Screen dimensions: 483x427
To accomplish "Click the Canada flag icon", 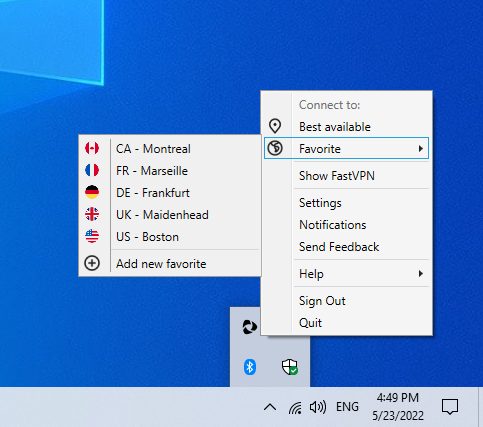I will point(92,148).
